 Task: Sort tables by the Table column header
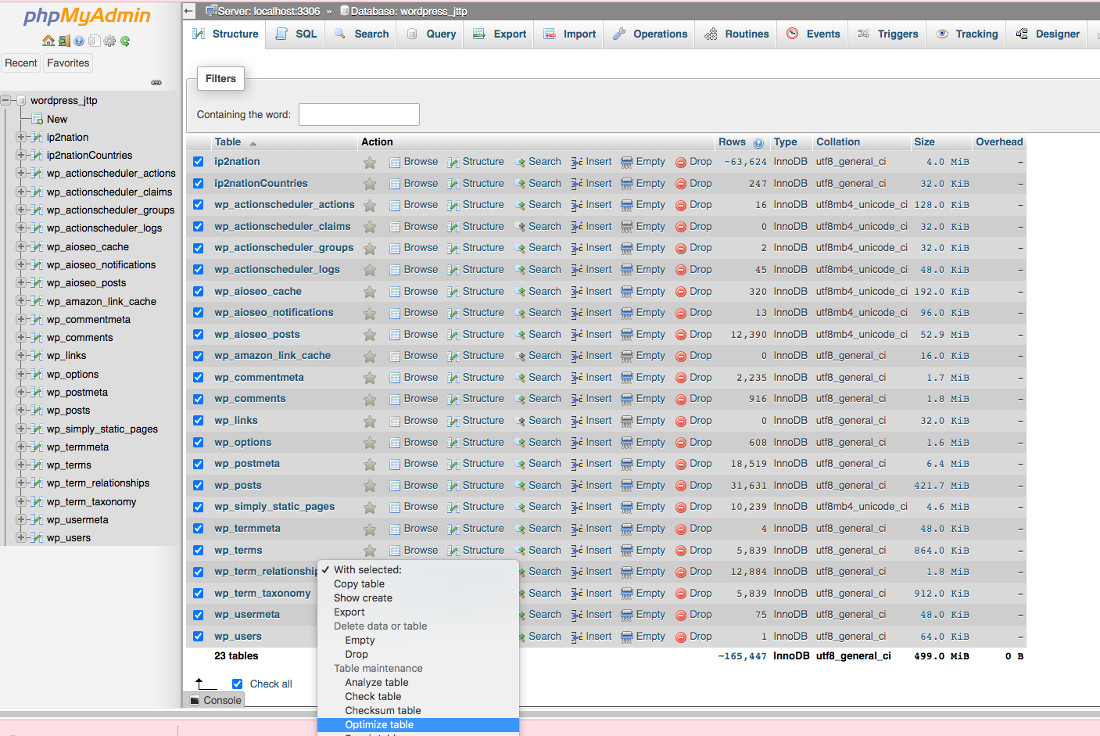pyautogui.click(x=228, y=141)
